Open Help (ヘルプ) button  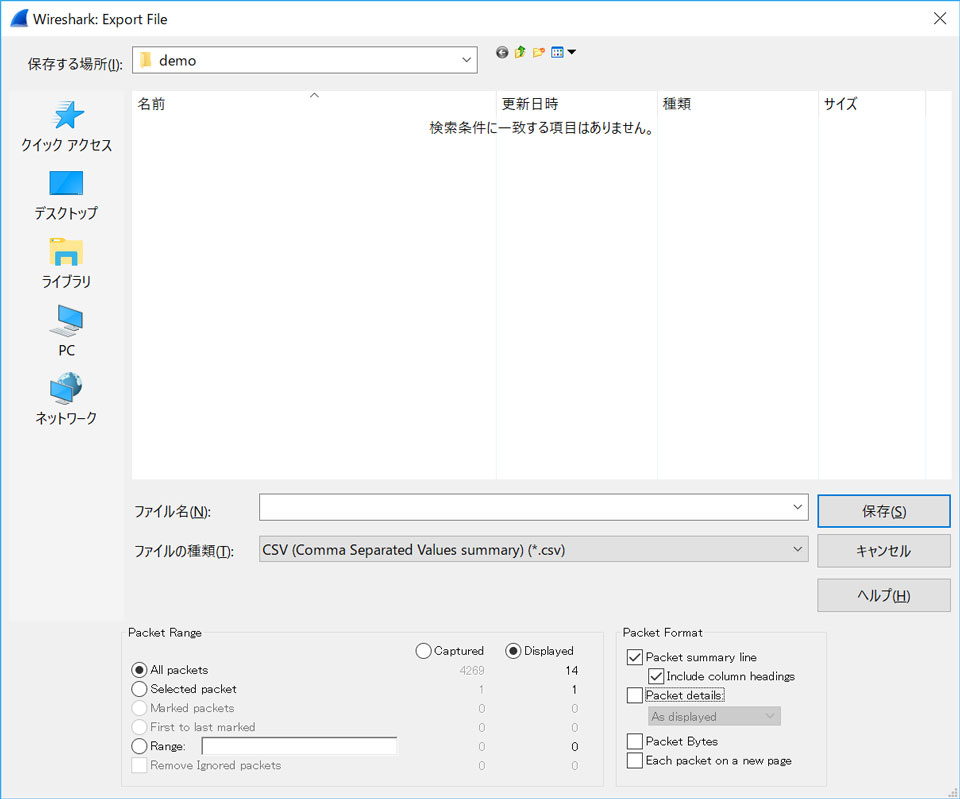tap(883, 595)
